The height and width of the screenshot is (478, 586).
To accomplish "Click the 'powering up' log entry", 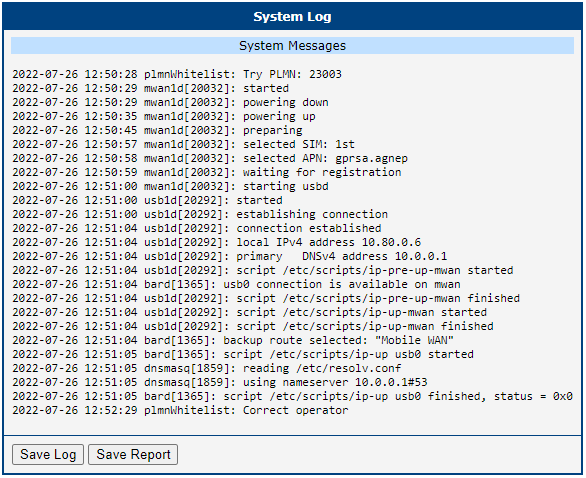I will coord(164,116).
